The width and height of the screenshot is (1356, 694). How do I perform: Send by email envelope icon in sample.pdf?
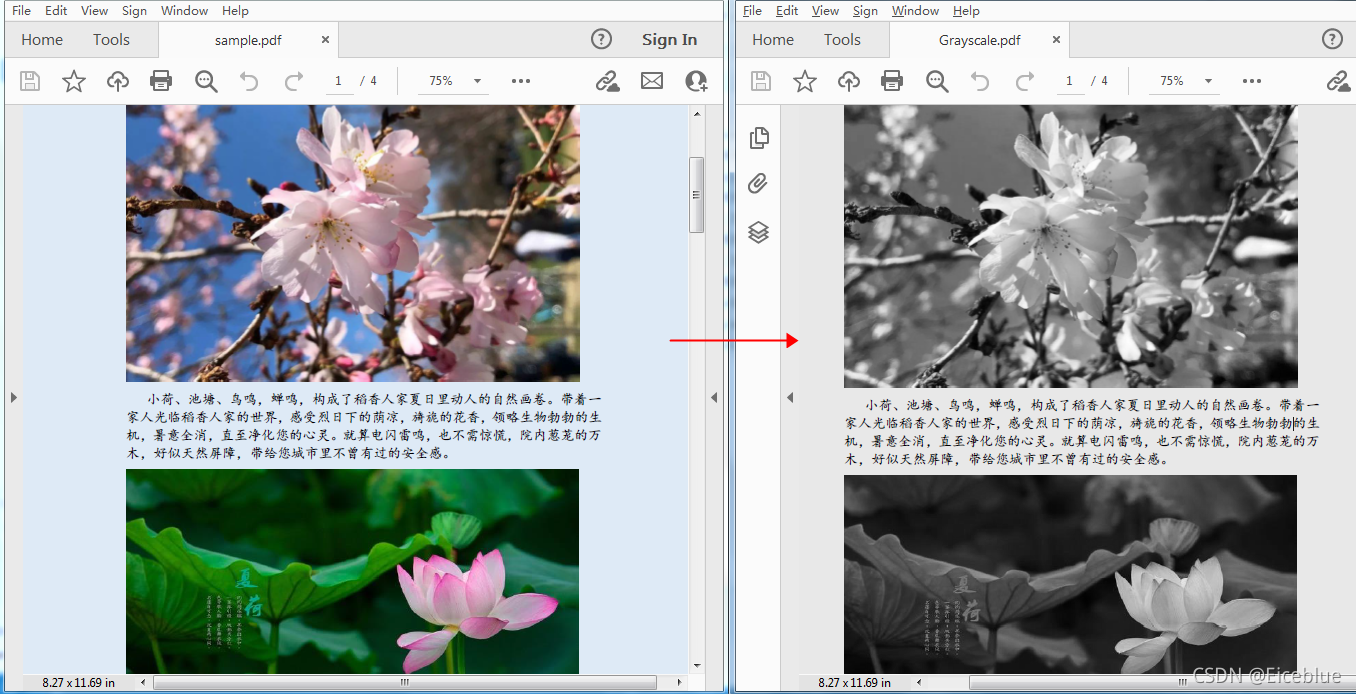[x=652, y=81]
